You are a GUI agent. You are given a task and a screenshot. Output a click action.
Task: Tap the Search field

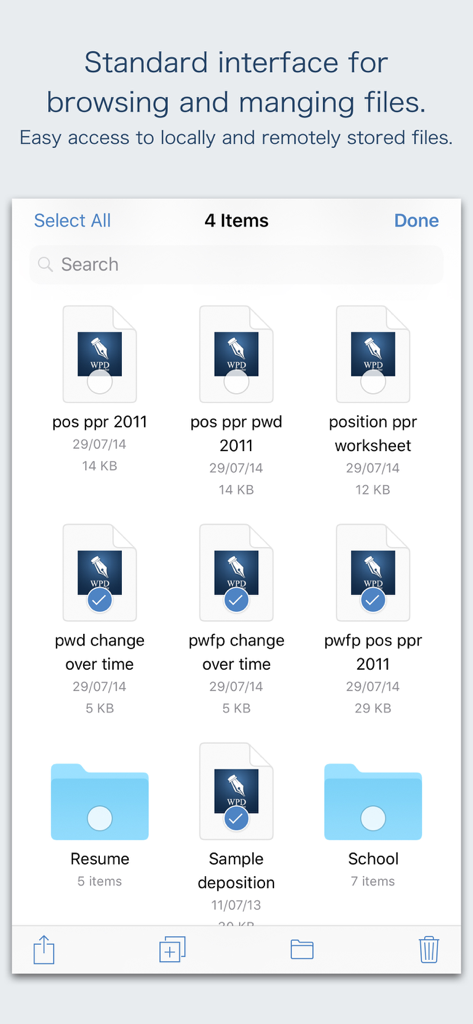tap(236, 264)
